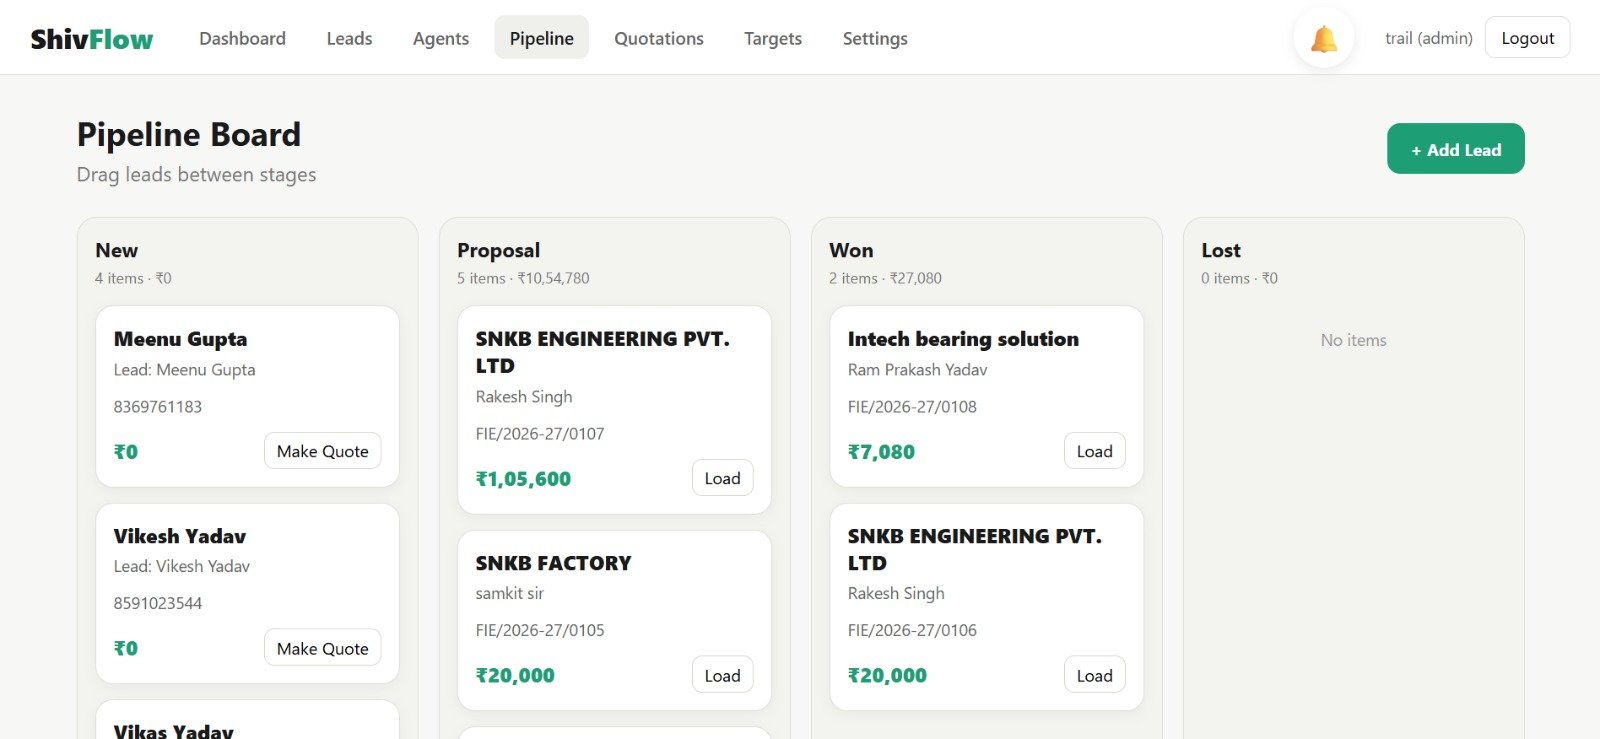
Task: Select the Meenu Gupta lead card title
Action: tap(180, 339)
